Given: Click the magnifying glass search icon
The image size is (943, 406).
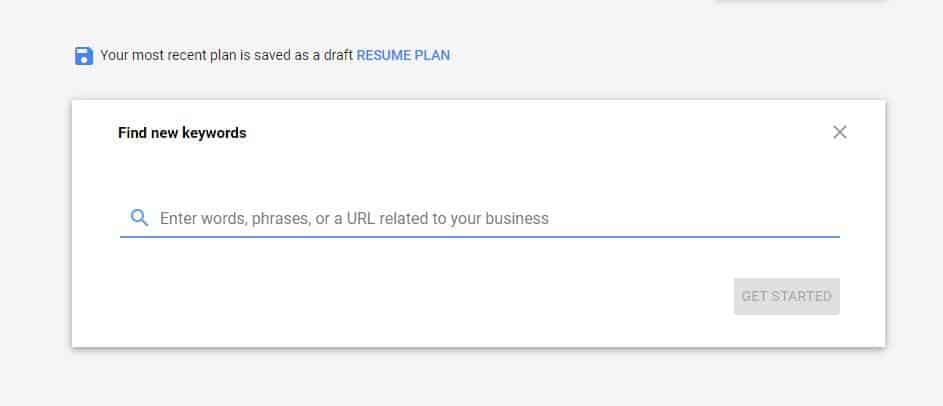Looking at the screenshot, I should click(x=139, y=218).
